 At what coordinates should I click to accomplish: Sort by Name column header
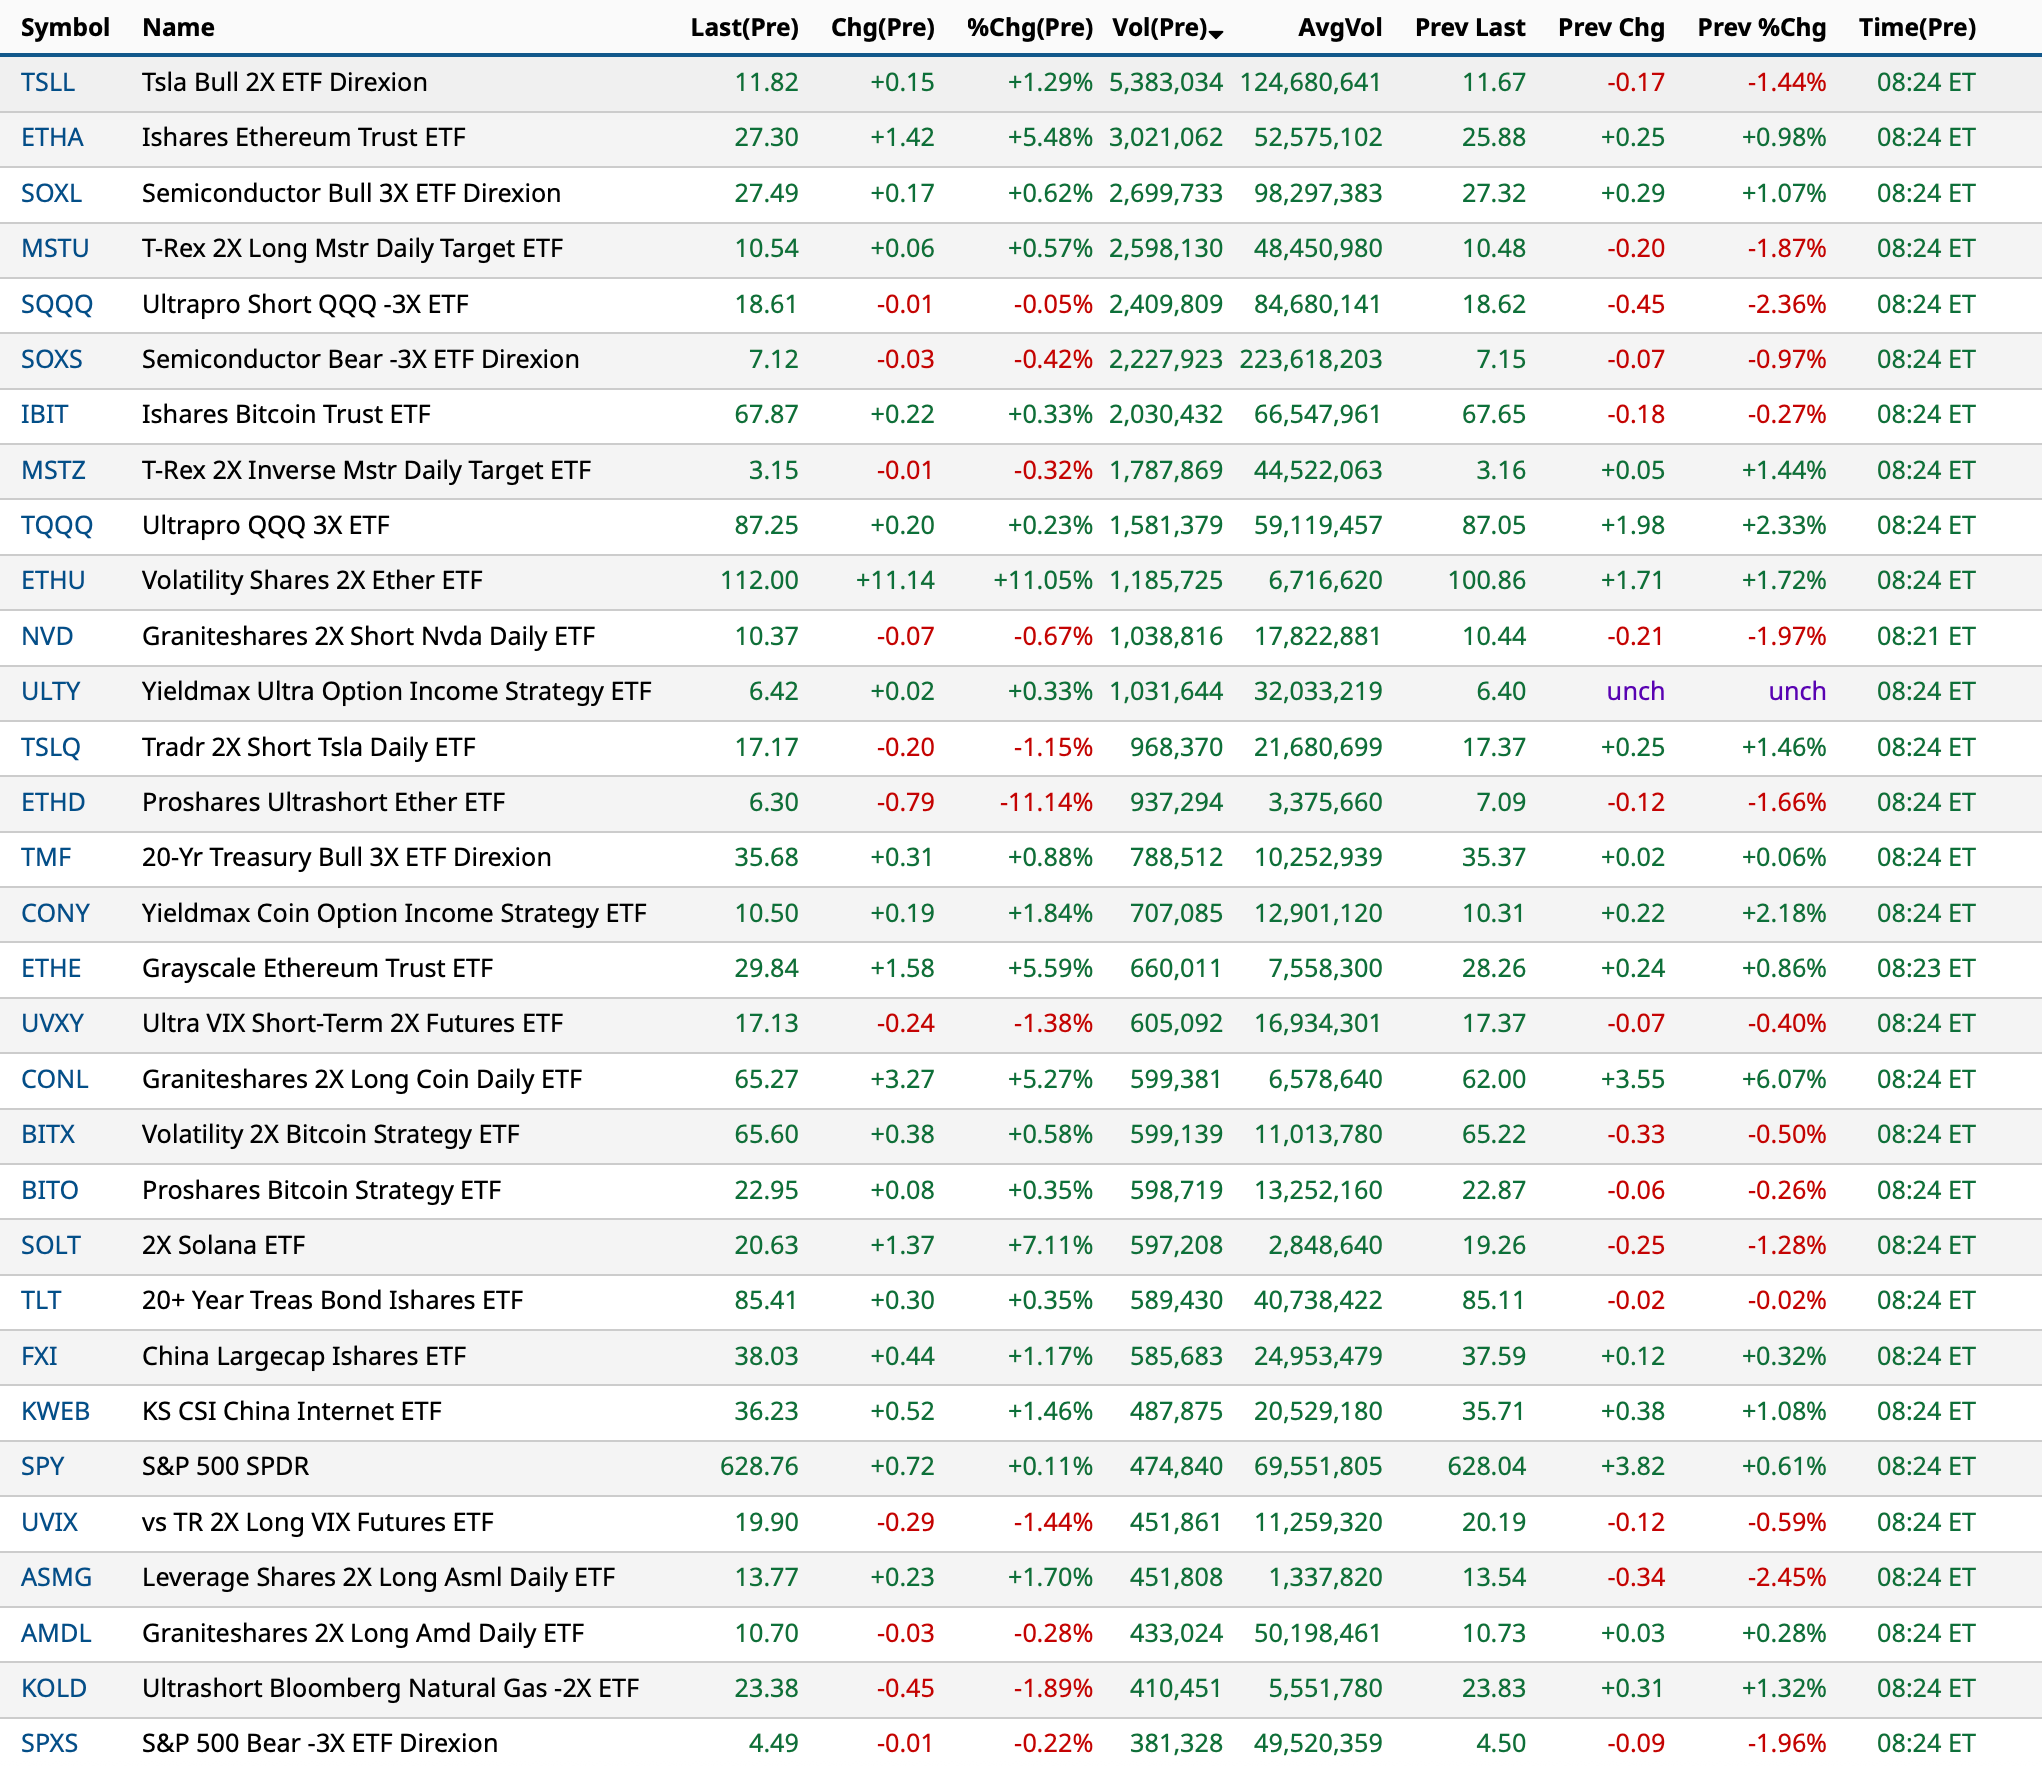click(178, 27)
